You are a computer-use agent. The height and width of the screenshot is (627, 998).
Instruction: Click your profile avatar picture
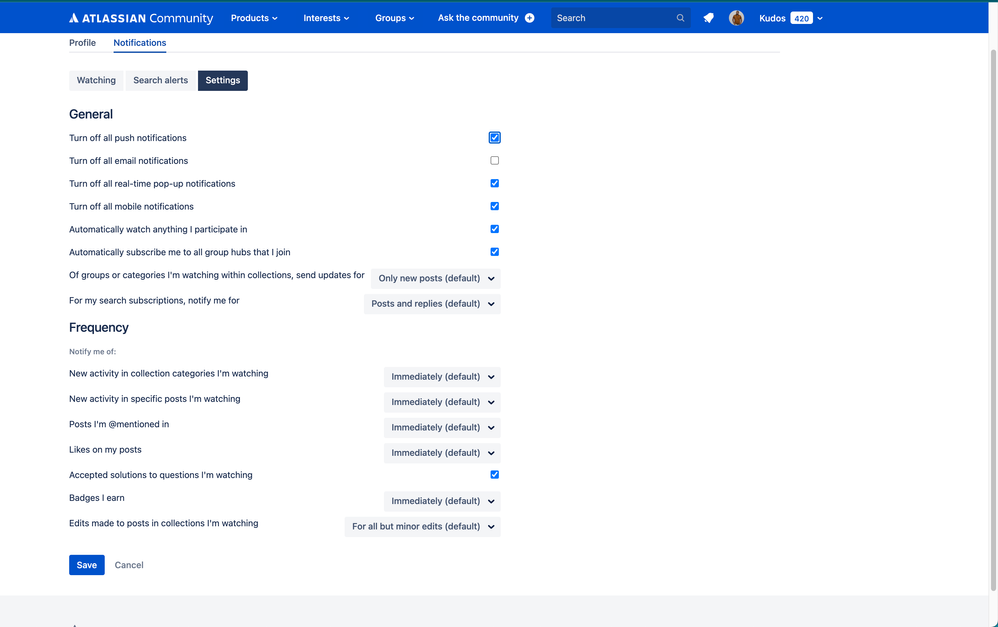pyautogui.click(x=737, y=17)
